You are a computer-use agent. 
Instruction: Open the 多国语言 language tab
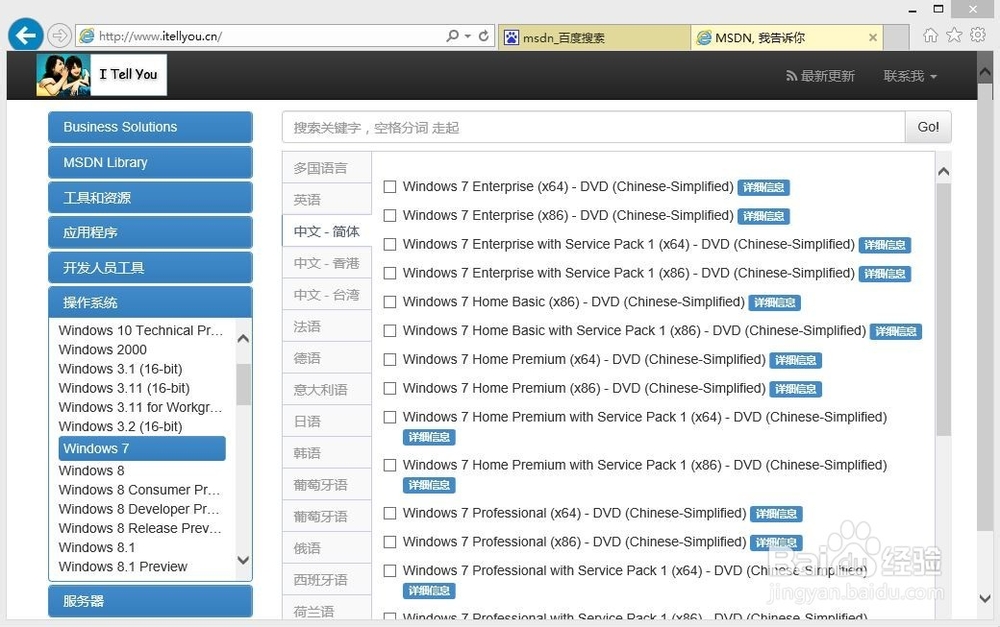pos(327,168)
